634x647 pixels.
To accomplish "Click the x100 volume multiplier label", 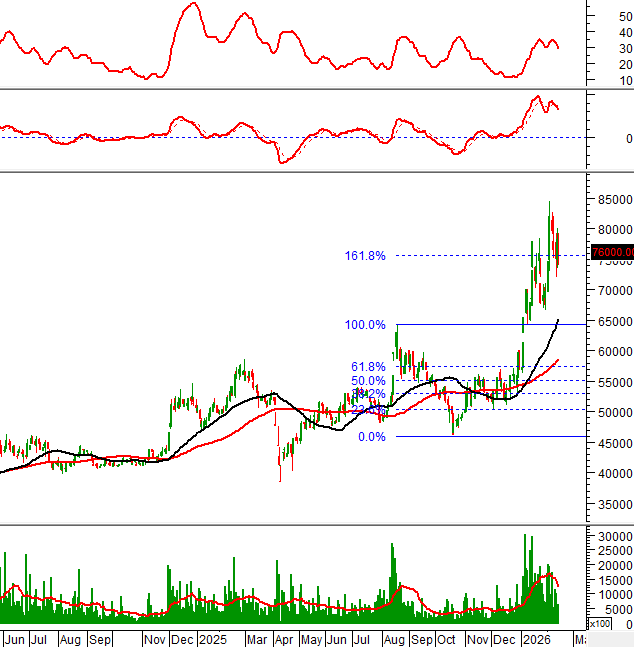I will coord(599,624).
